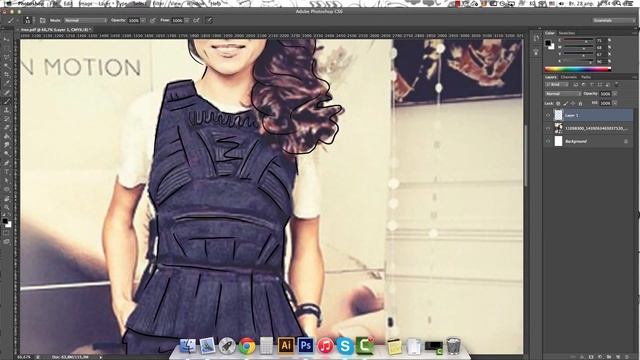Open the foreground color swatch in tools panel

click(5, 221)
